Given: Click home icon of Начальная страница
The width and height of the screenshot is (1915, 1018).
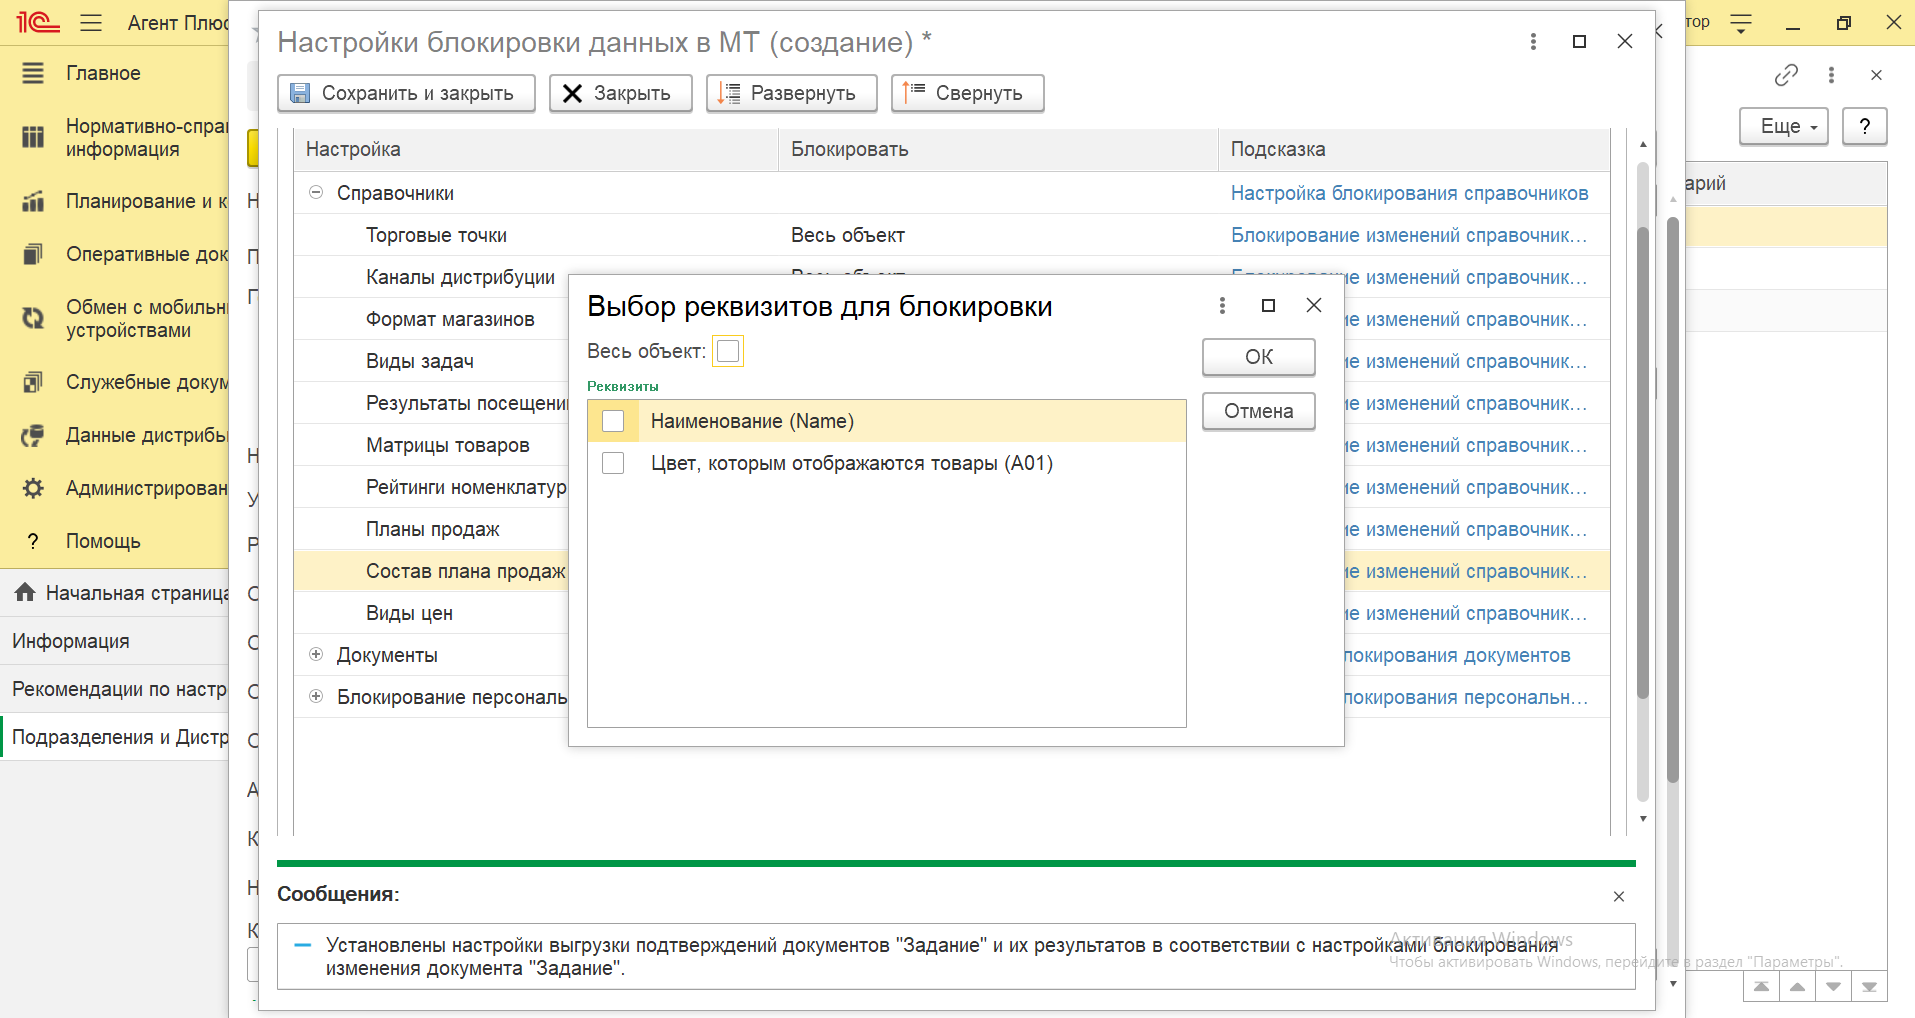Looking at the screenshot, I should pyautogui.click(x=25, y=593).
